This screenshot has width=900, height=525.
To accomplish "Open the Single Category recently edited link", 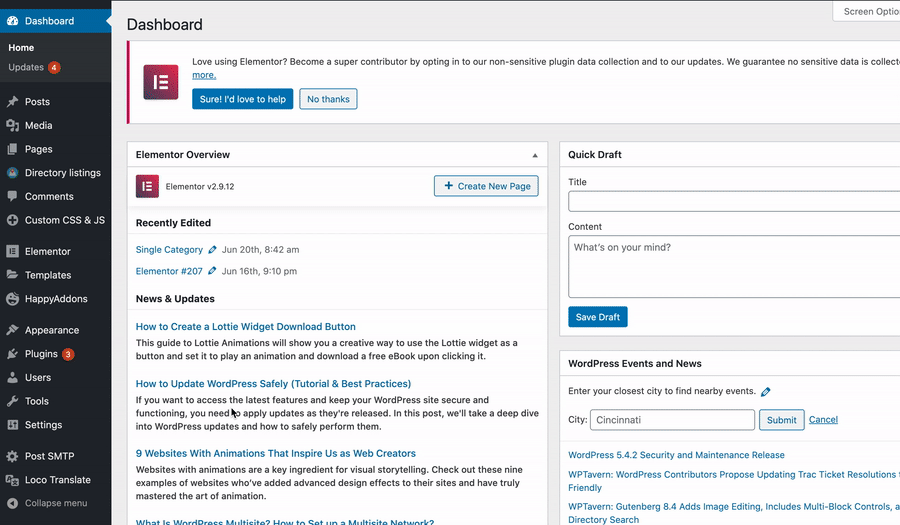I will click(x=169, y=250).
